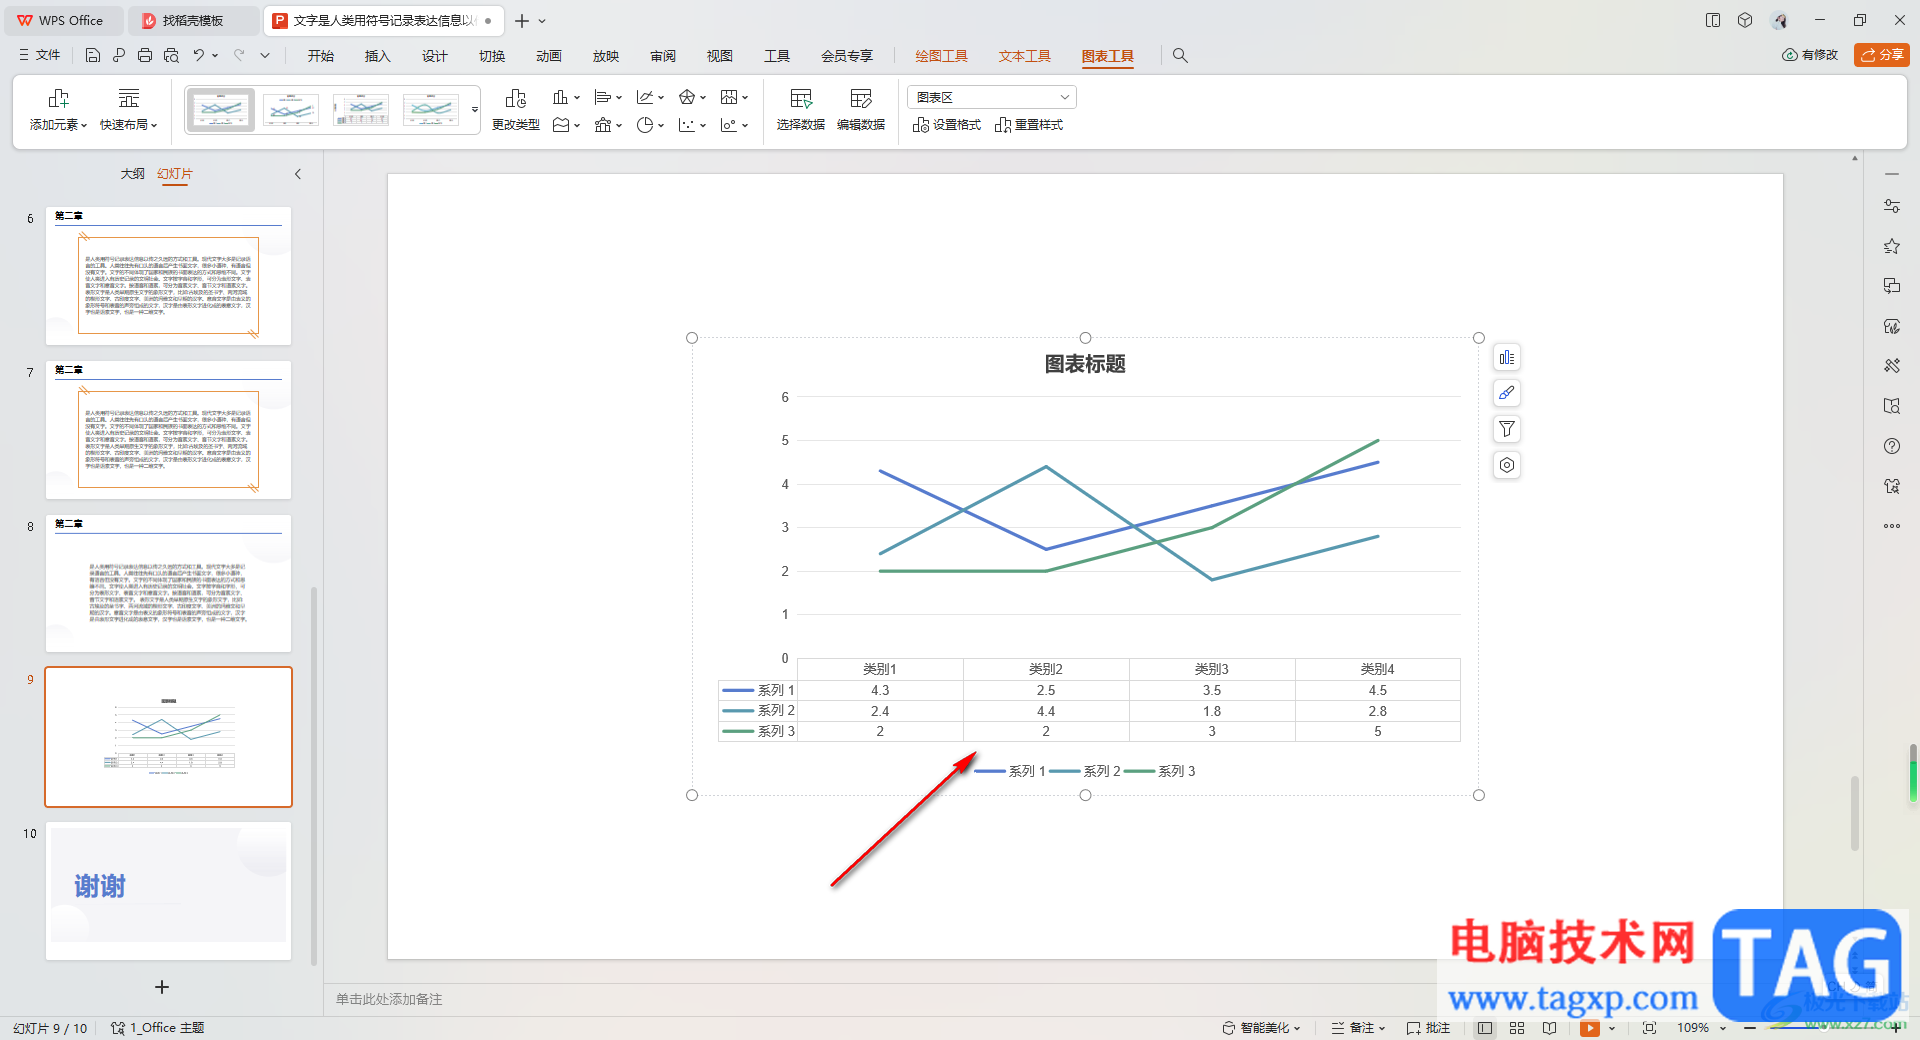
Task: Switch to the 动画 ribbon tab
Action: pyautogui.click(x=548, y=56)
